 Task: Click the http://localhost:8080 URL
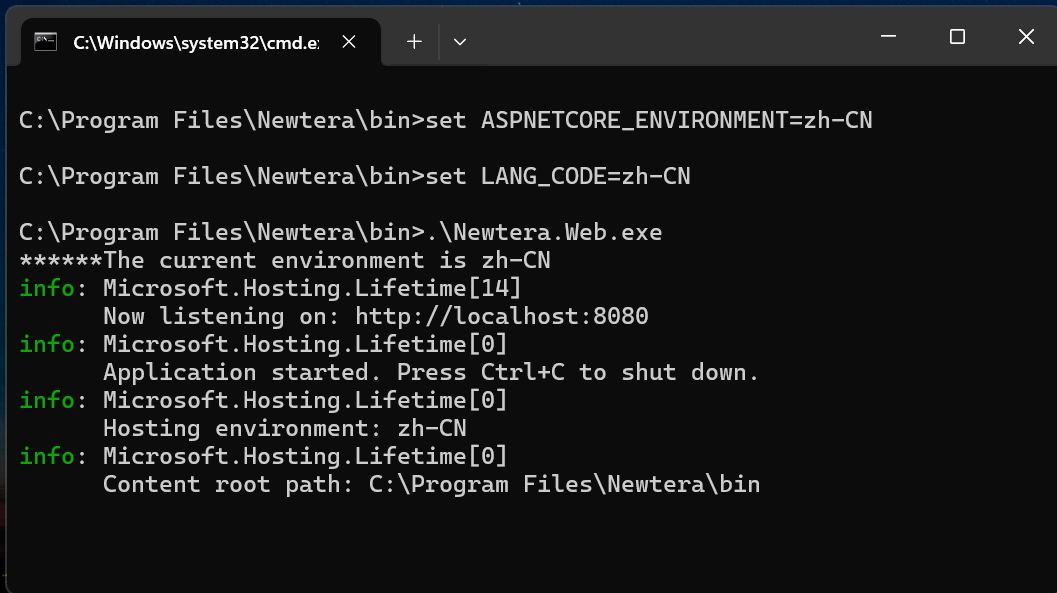click(502, 316)
